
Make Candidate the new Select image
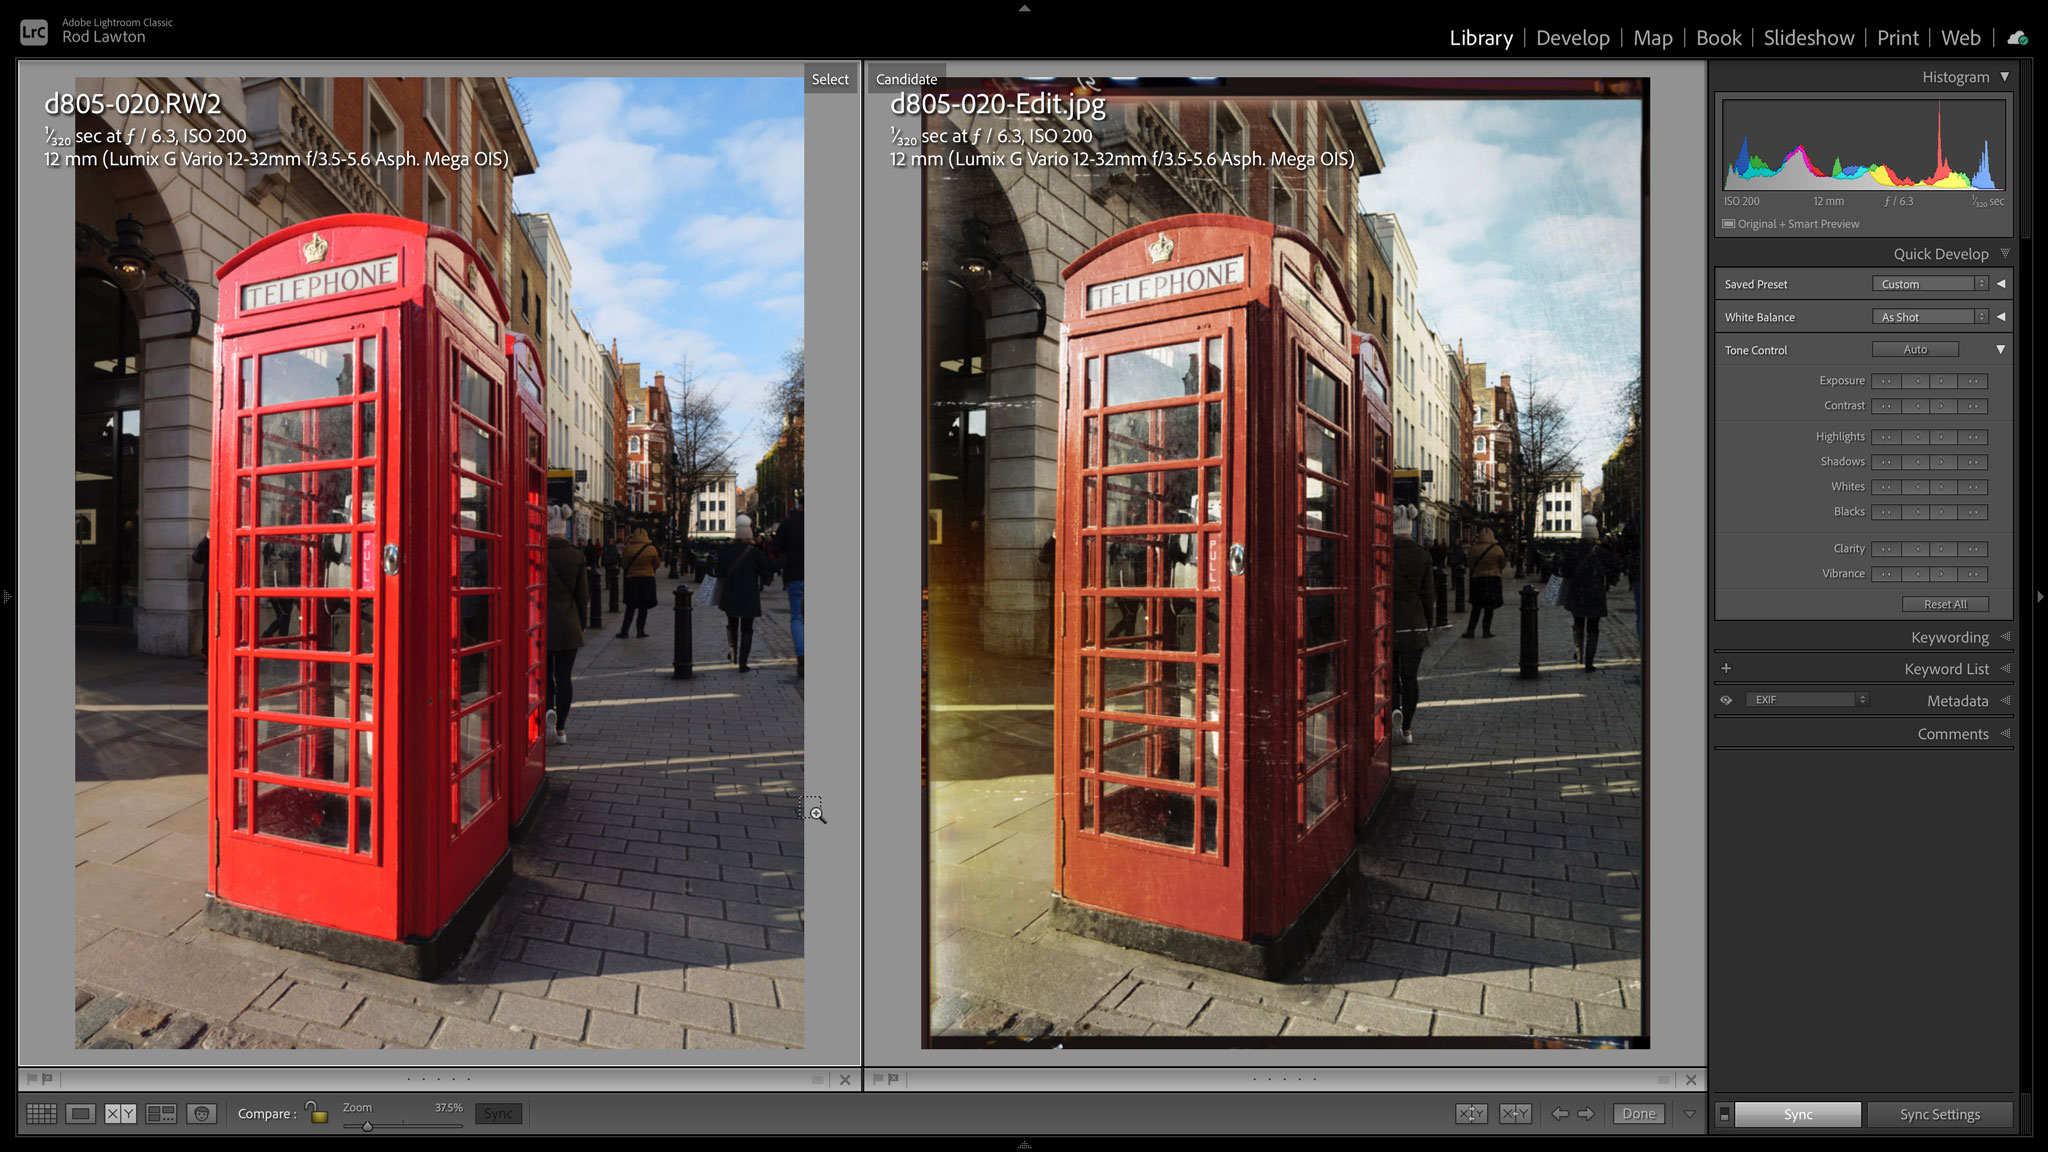coord(1516,1113)
